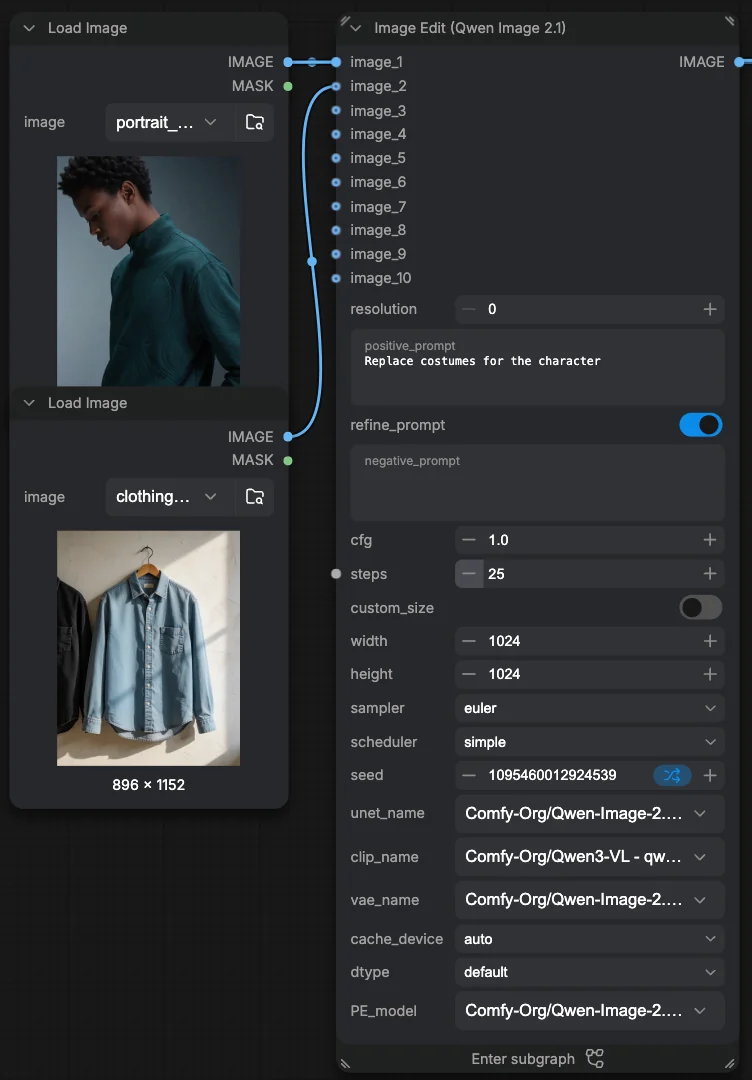This screenshot has width=752, height=1080.
Task: Increase the seed value with plus
Action: pyautogui.click(x=710, y=776)
